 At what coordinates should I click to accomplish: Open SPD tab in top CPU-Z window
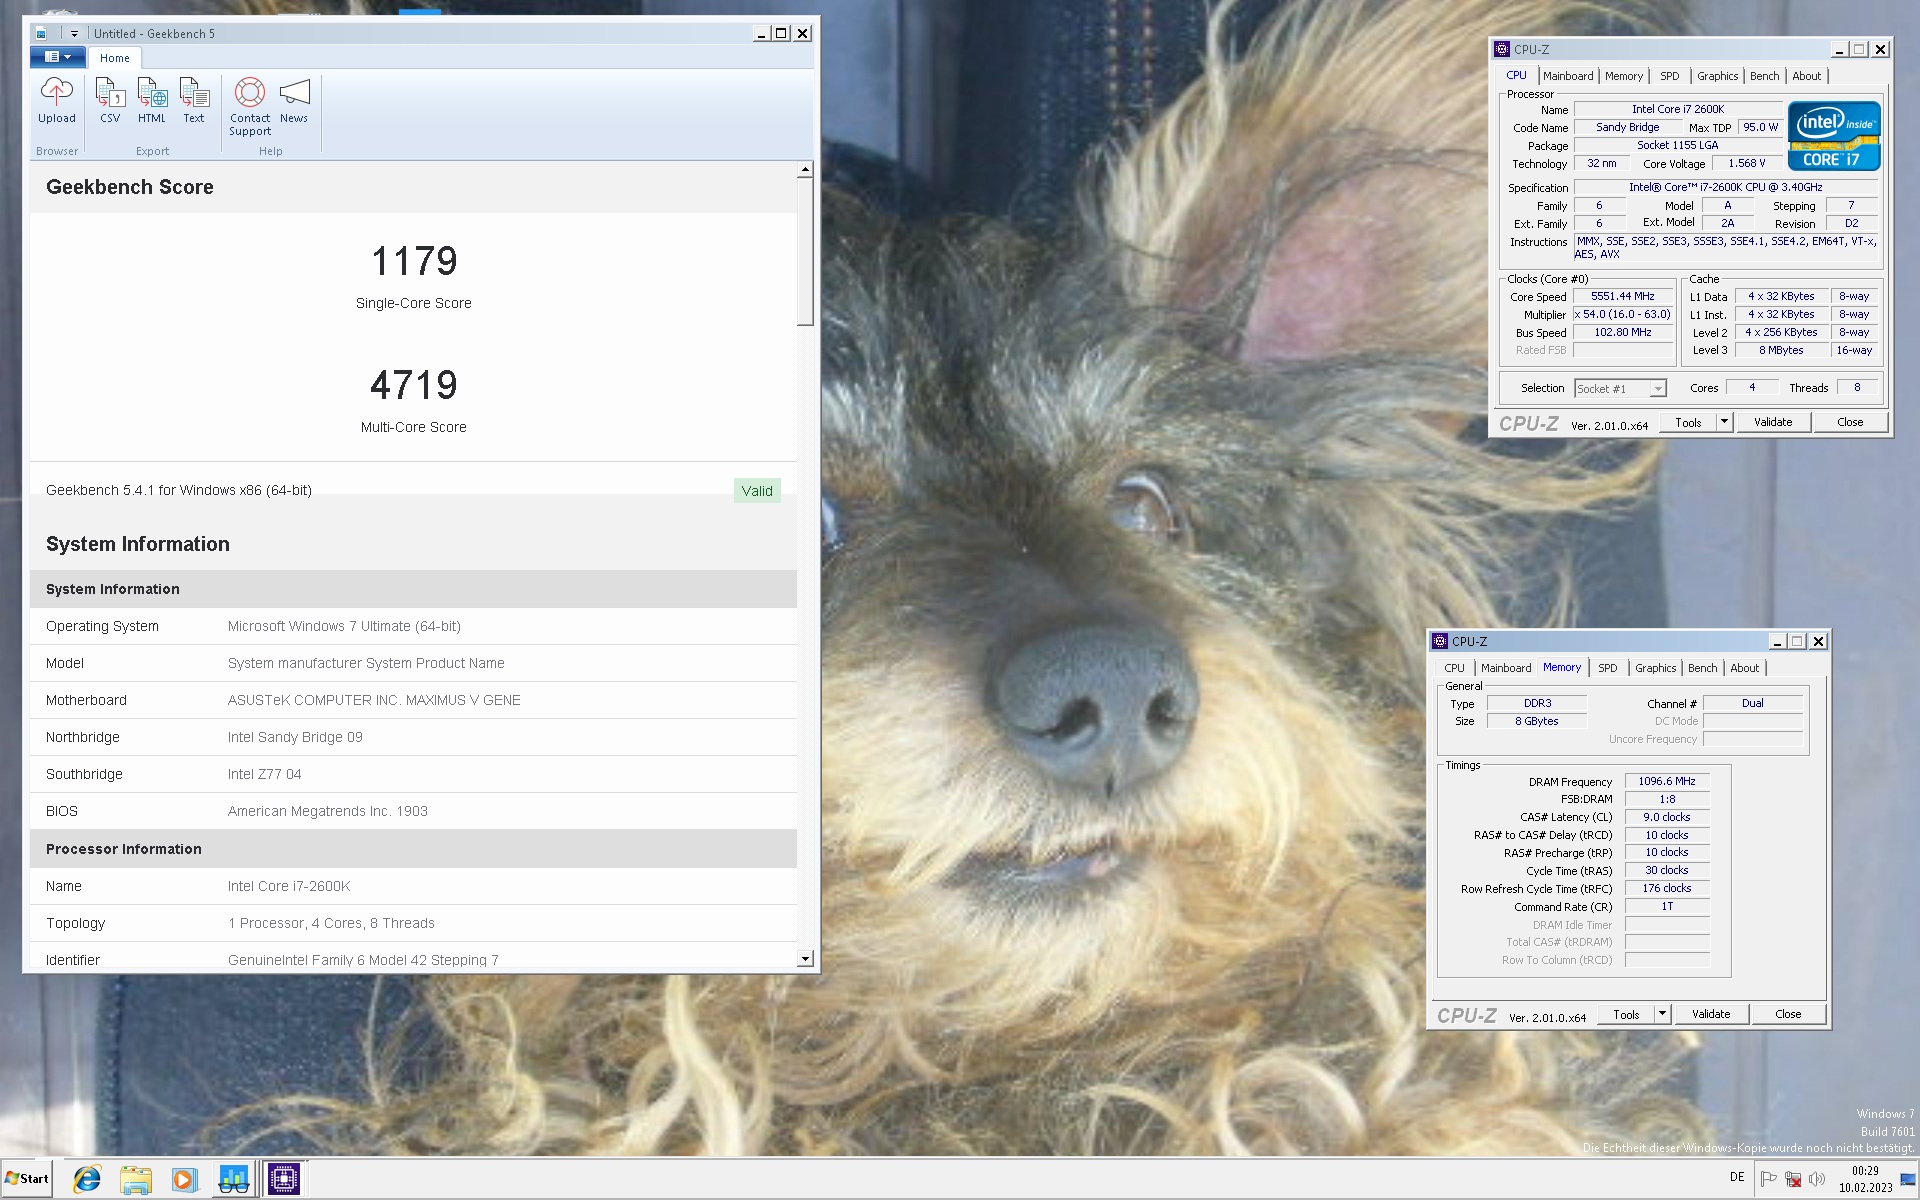[x=1669, y=76]
